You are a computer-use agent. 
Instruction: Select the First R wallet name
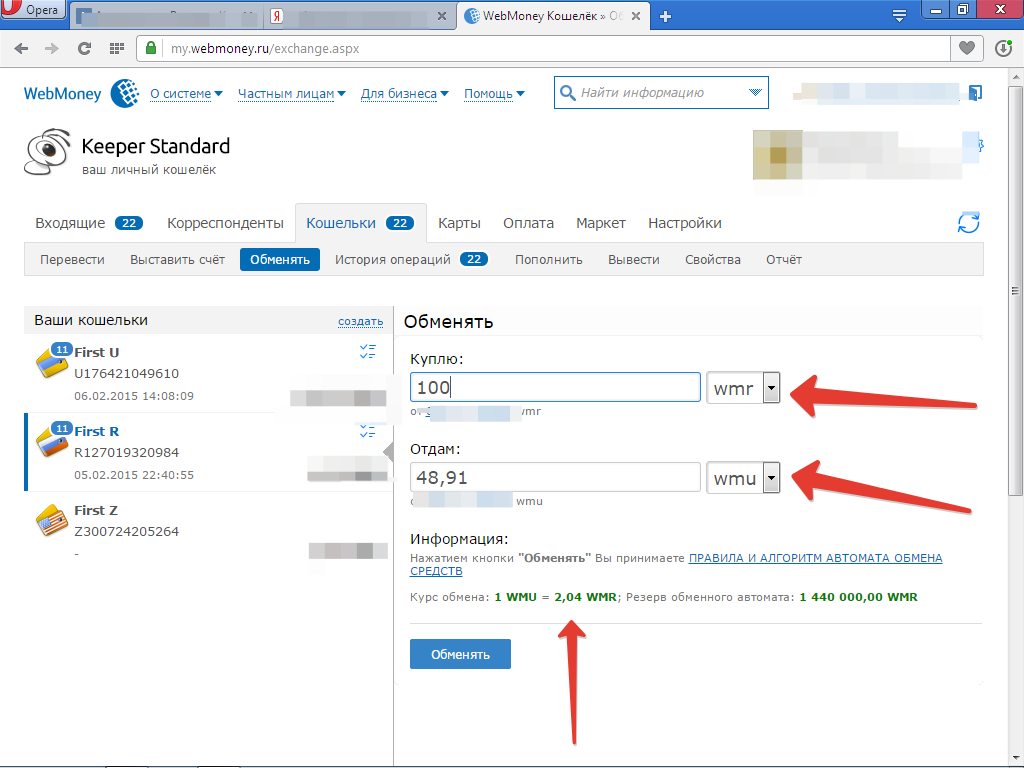tap(97, 431)
